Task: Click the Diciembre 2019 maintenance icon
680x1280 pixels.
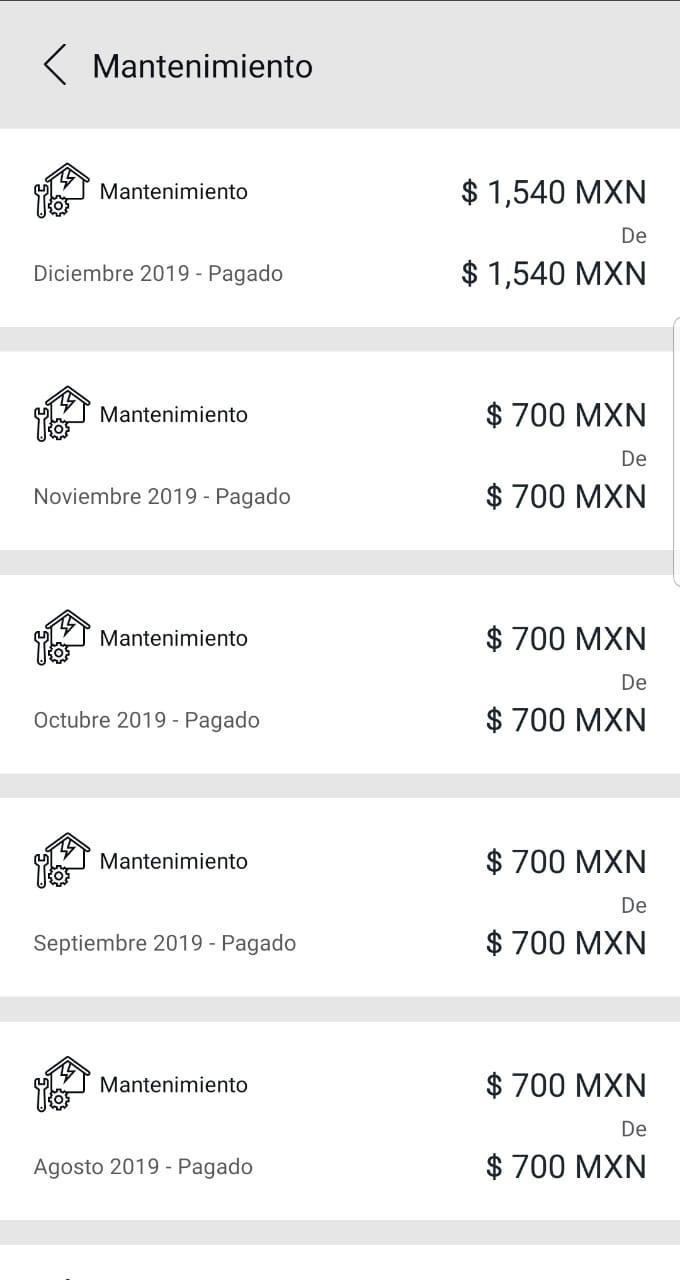Action: click(x=61, y=191)
